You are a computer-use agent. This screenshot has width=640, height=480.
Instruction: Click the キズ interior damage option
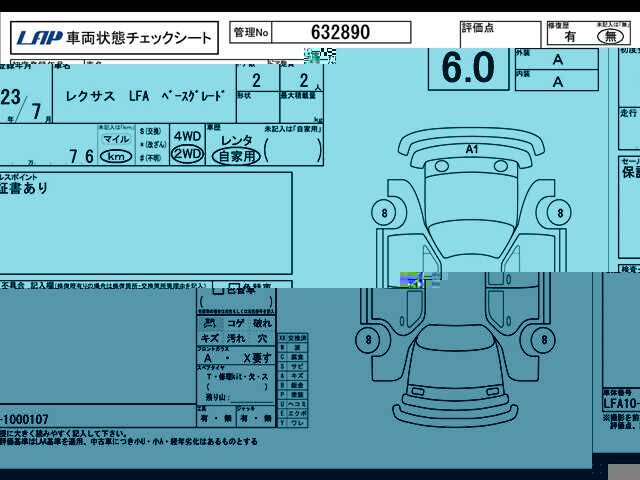point(210,338)
